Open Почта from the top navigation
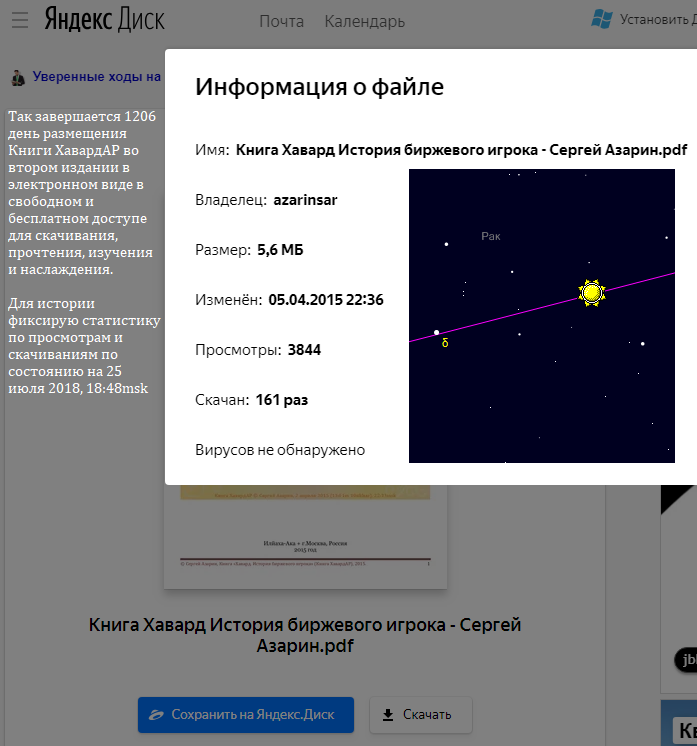This screenshot has height=746, width=697. [x=281, y=21]
